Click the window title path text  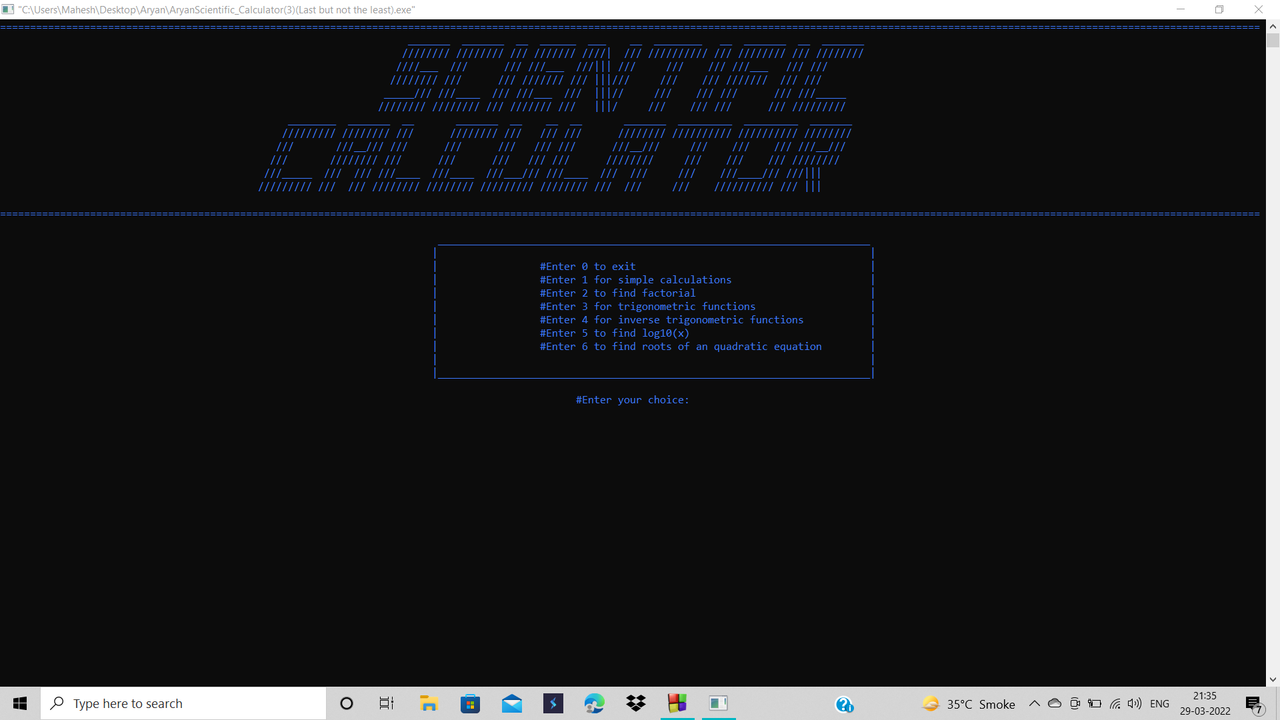217,9
